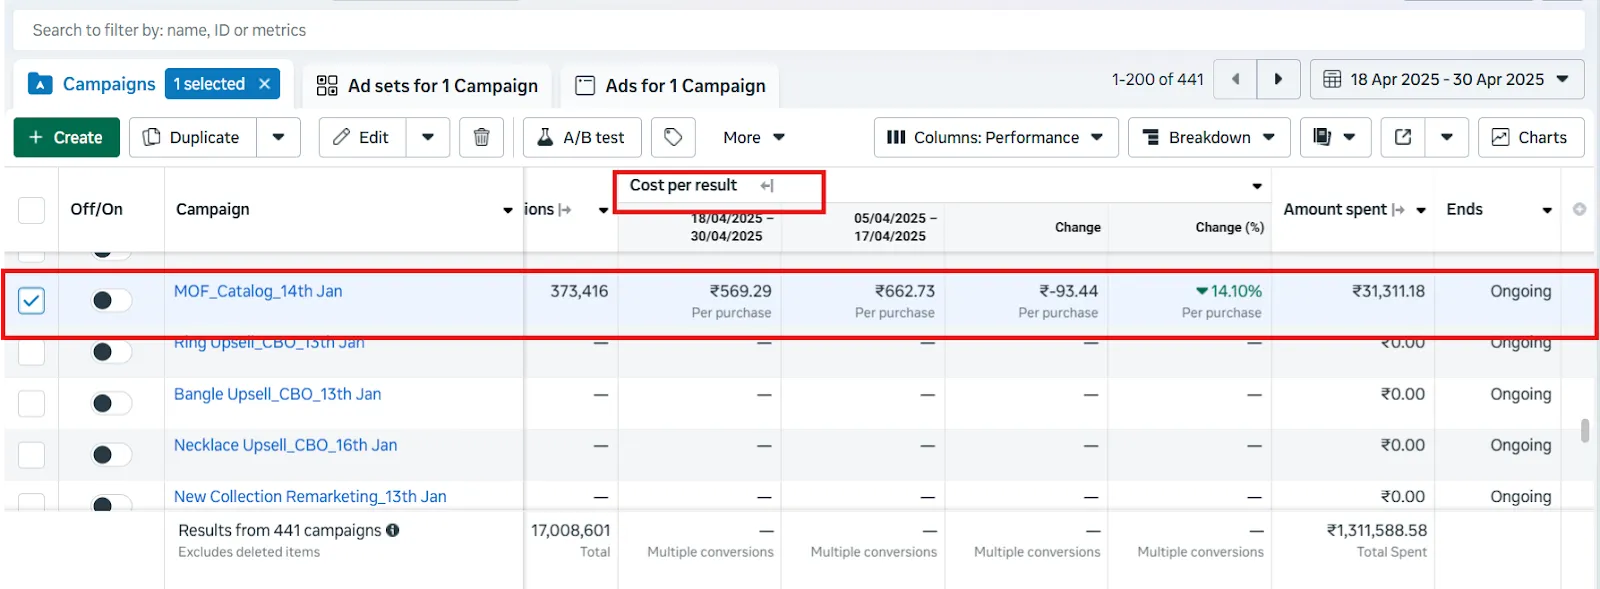The width and height of the screenshot is (1600, 589).
Task: Expand Impressions column comparison arrow icon
Action: pyautogui.click(x=565, y=209)
